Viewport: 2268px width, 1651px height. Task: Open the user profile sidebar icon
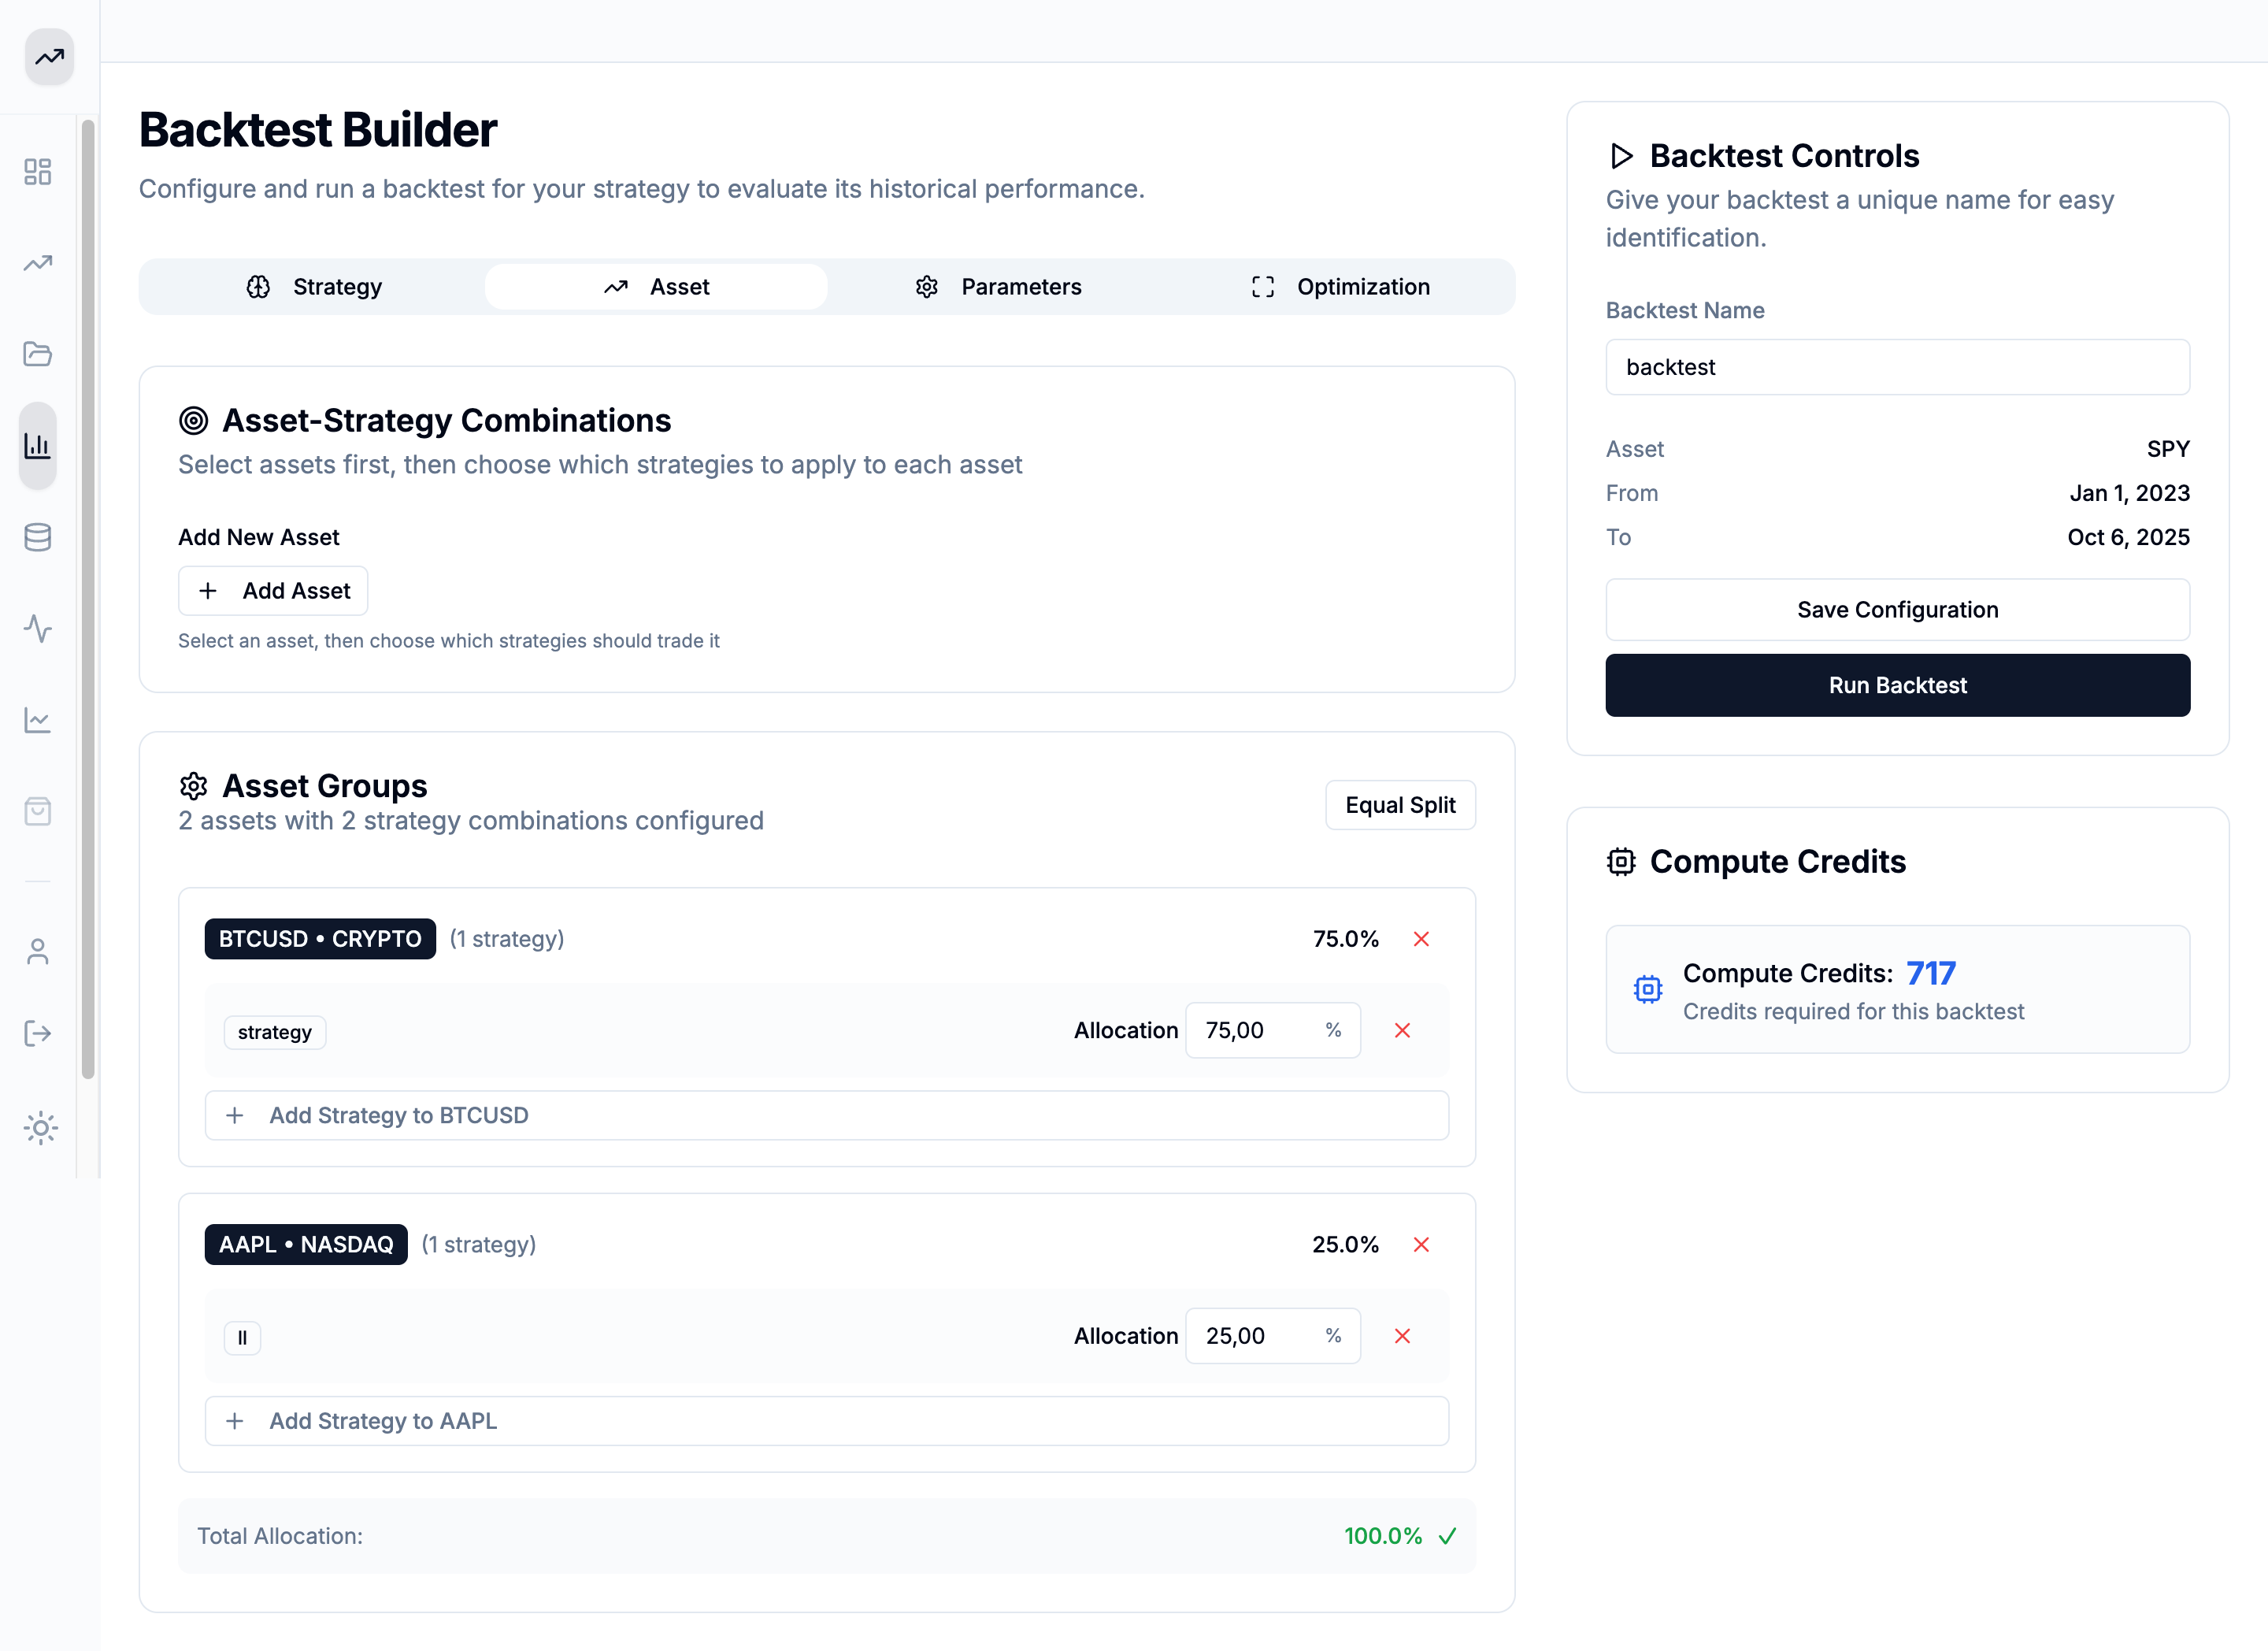[x=38, y=951]
